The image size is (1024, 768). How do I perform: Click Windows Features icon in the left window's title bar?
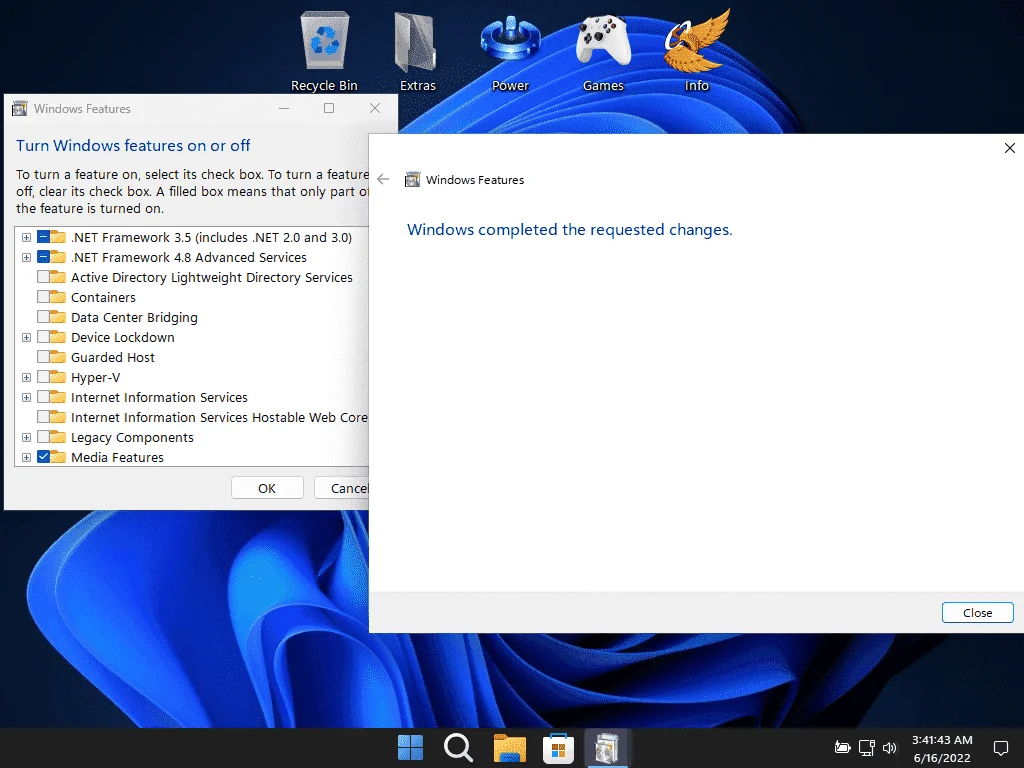coord(20,108)
